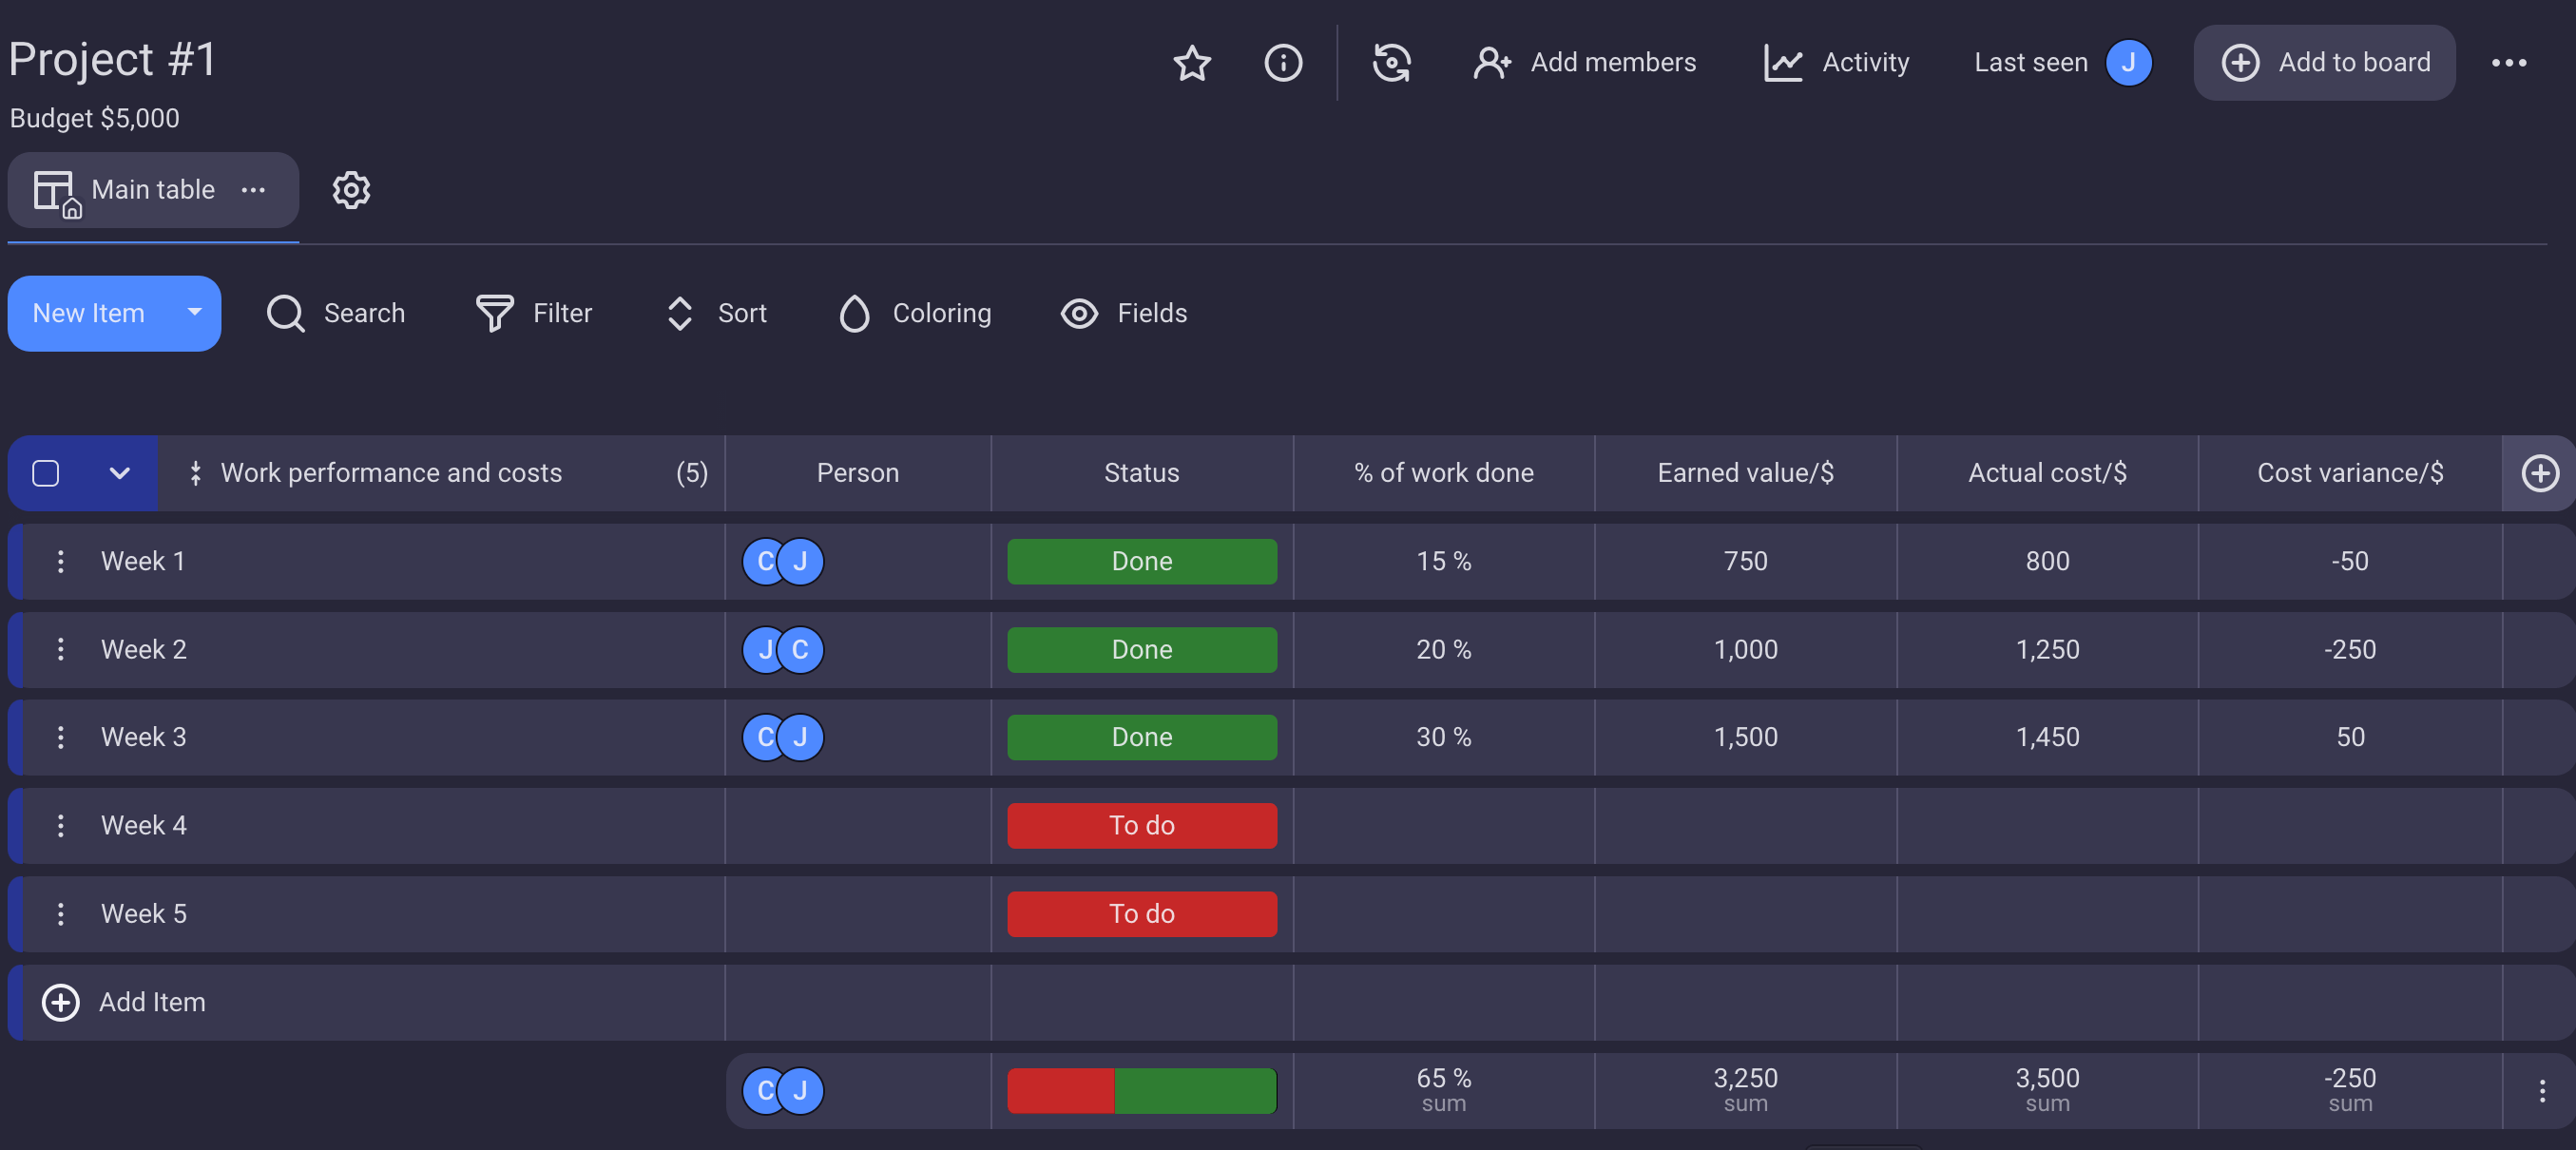Click the 3,250 earned value sum
This screenshot has height=1150, width=2576.
(x=1745, y=1090)
